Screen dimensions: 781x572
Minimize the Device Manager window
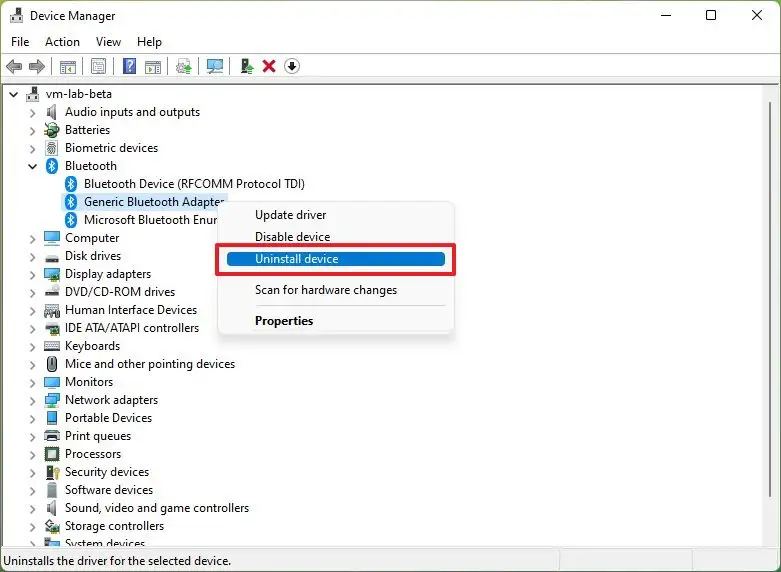666,15
